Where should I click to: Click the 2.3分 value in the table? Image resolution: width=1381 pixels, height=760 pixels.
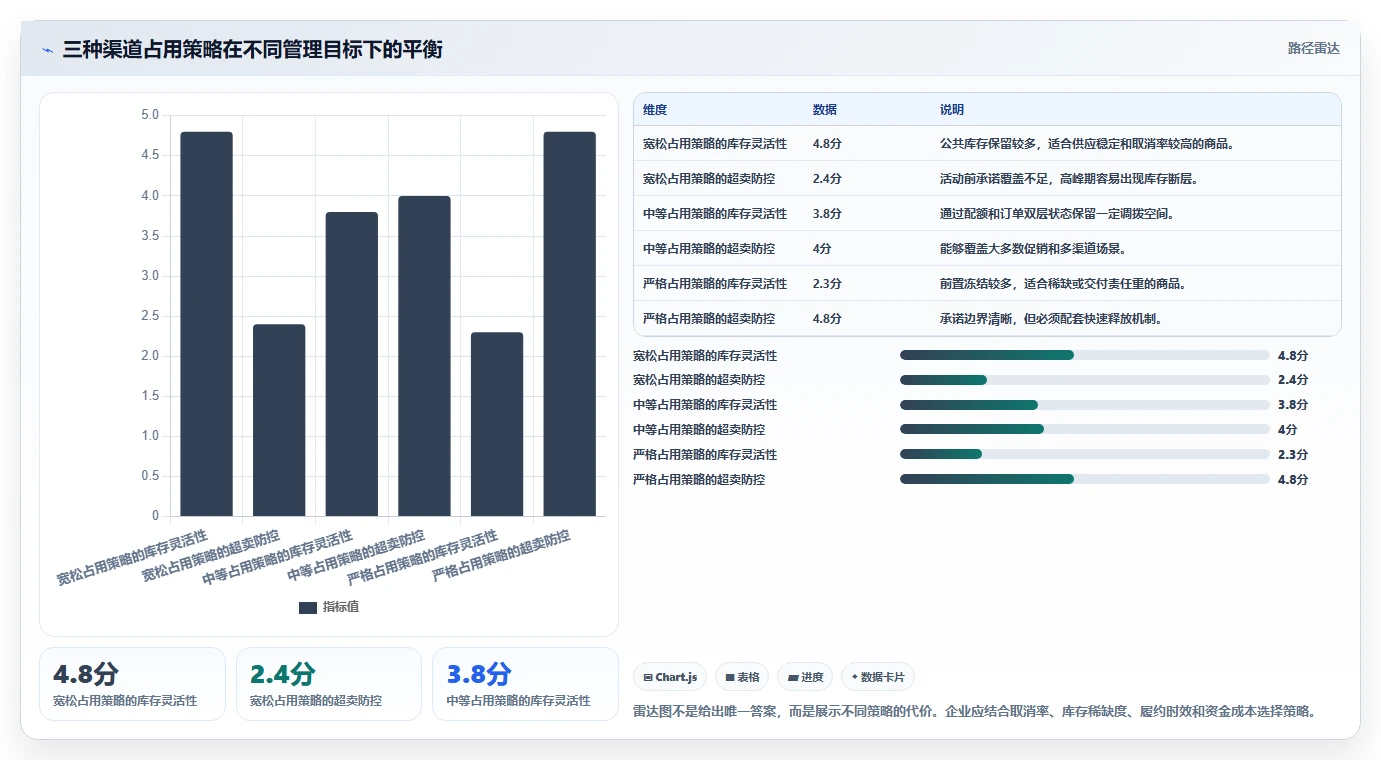pos(827,284)
